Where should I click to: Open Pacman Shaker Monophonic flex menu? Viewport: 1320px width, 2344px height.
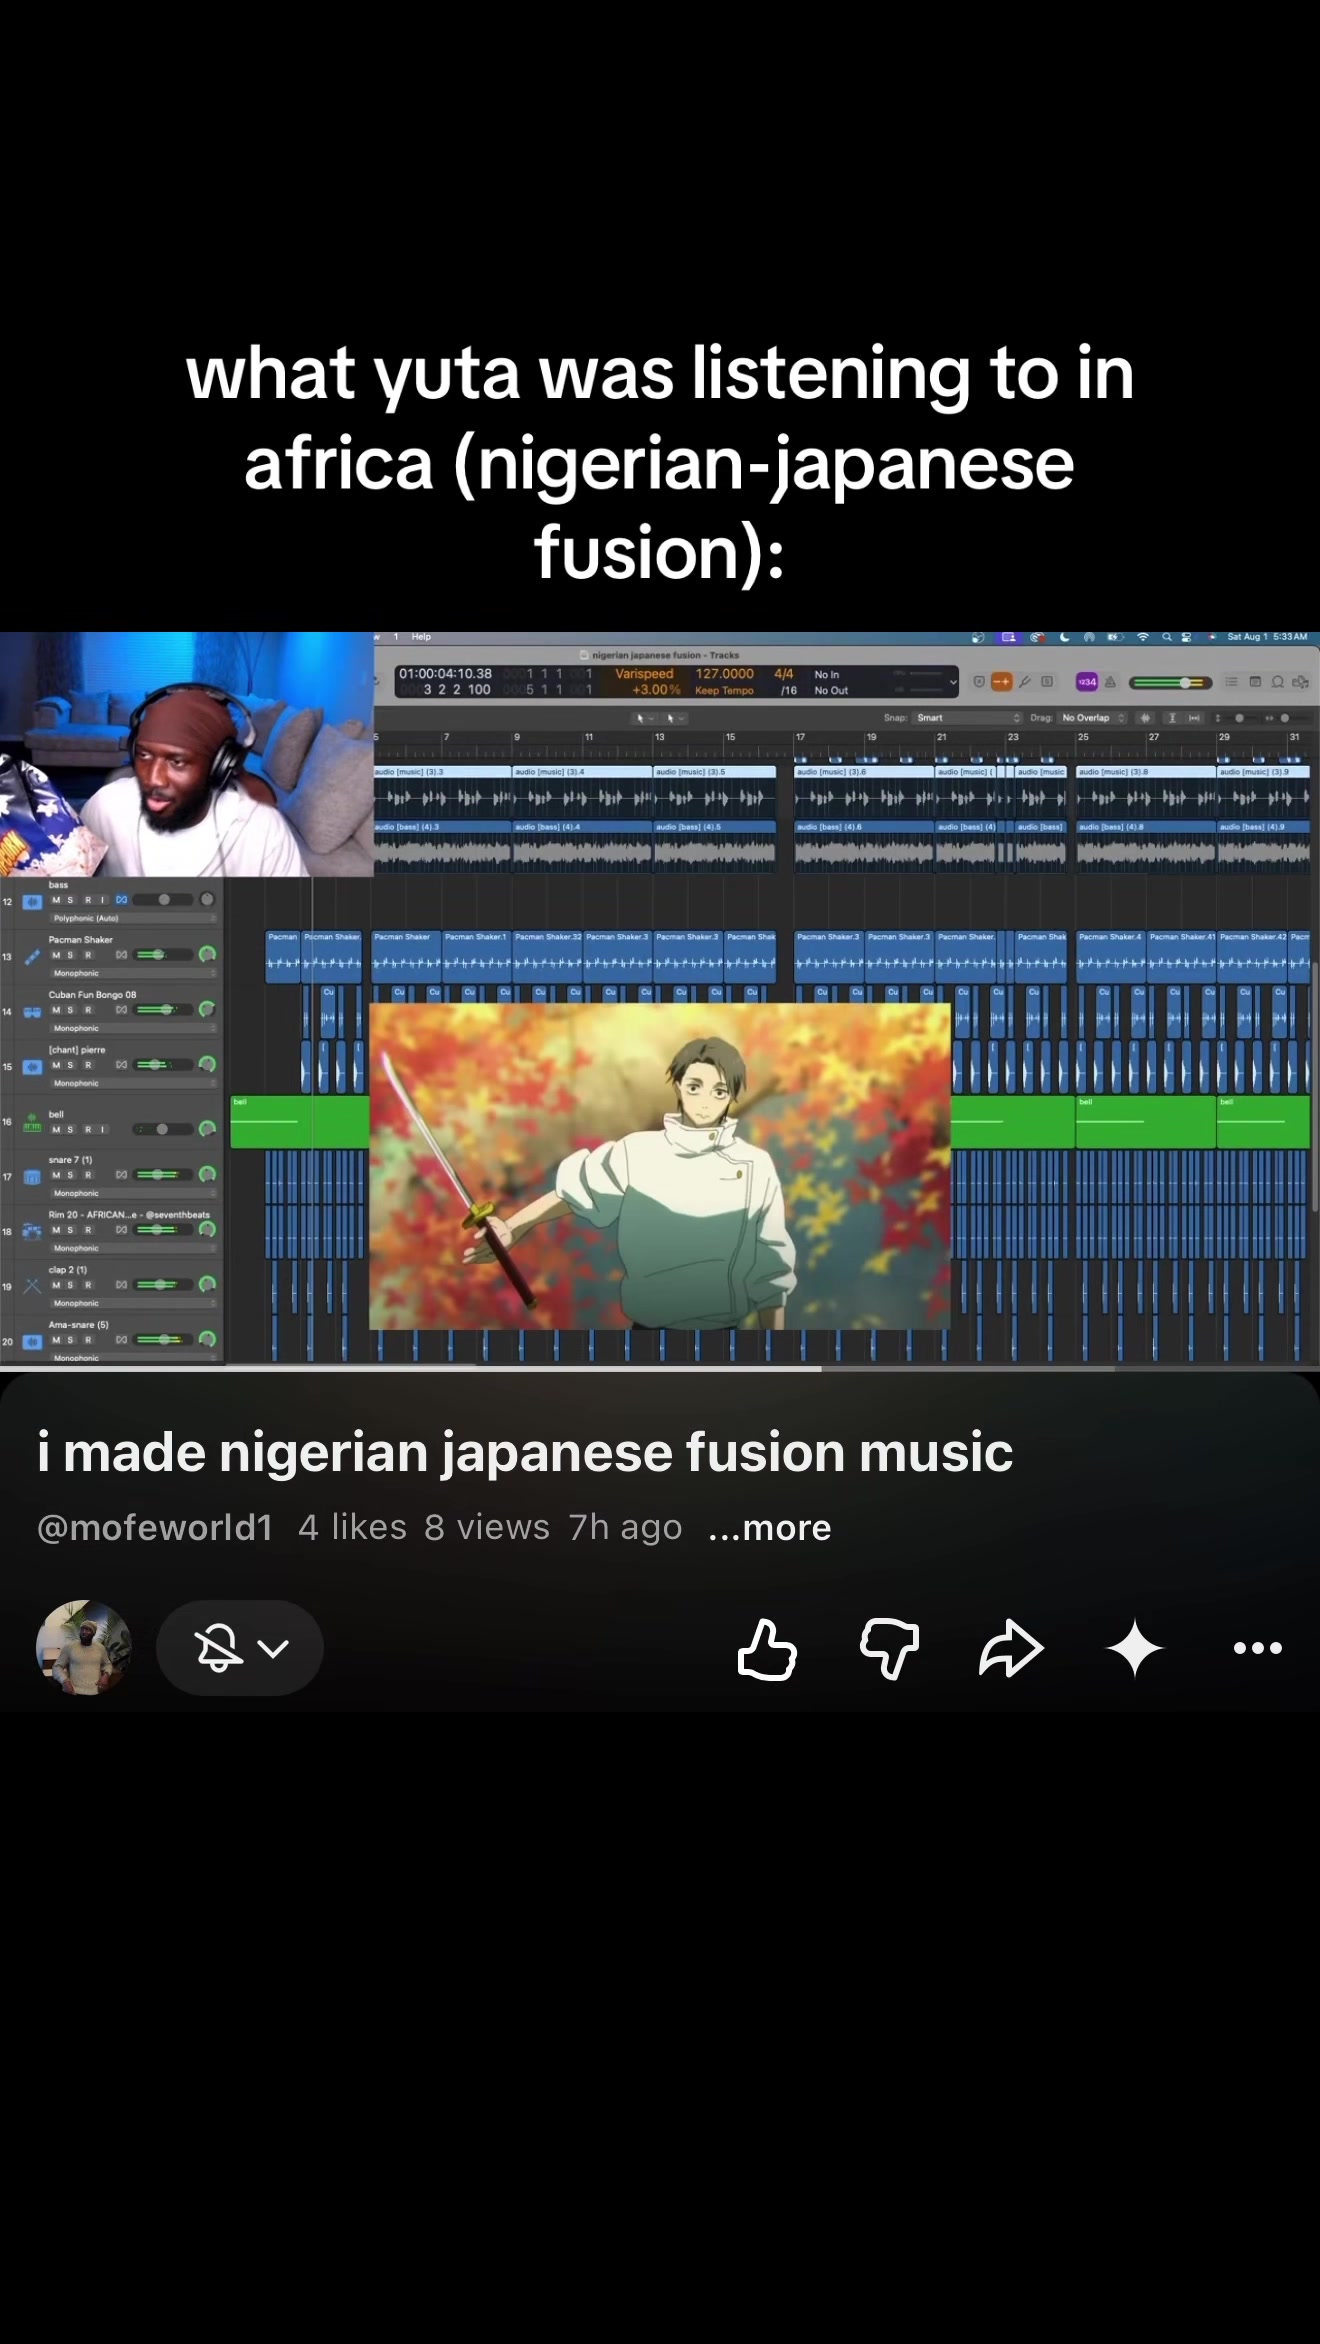tap(133, 973)
